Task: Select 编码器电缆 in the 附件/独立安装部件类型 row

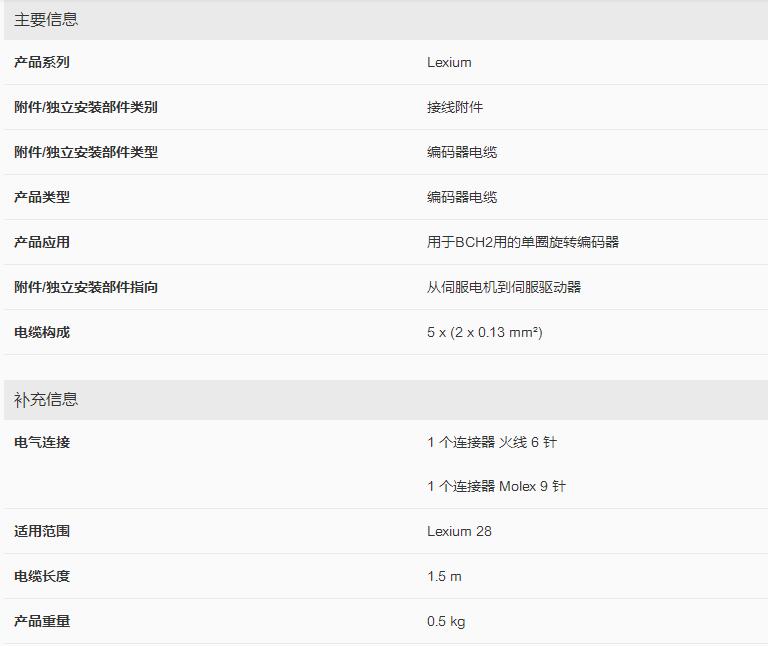Action: pyautogui.click(x=462, y=152)
